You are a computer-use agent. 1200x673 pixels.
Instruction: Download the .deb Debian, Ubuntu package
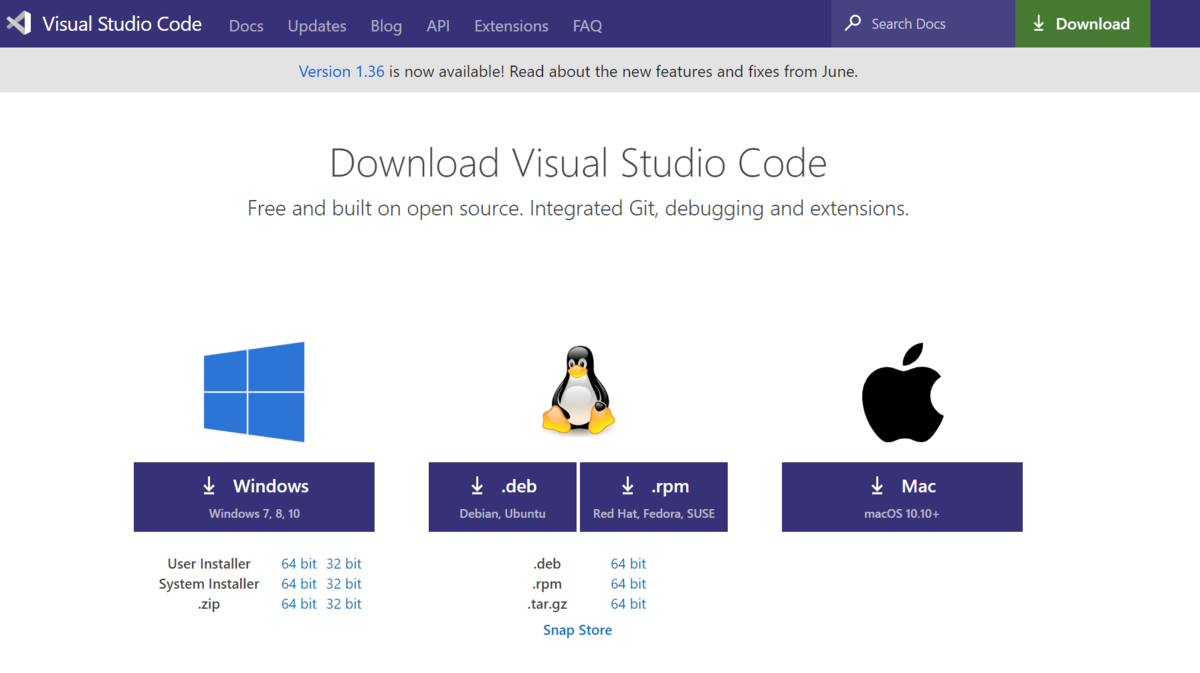point(503,497)
